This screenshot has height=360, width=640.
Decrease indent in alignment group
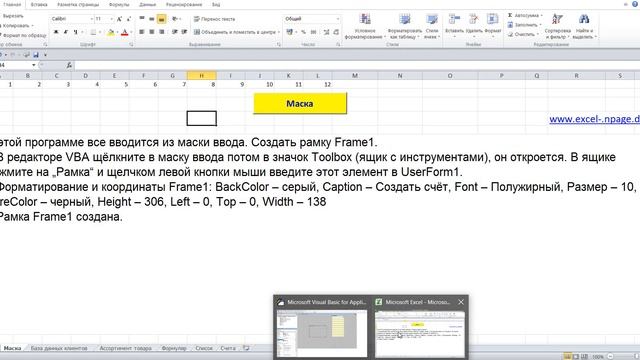click(175, 32)
